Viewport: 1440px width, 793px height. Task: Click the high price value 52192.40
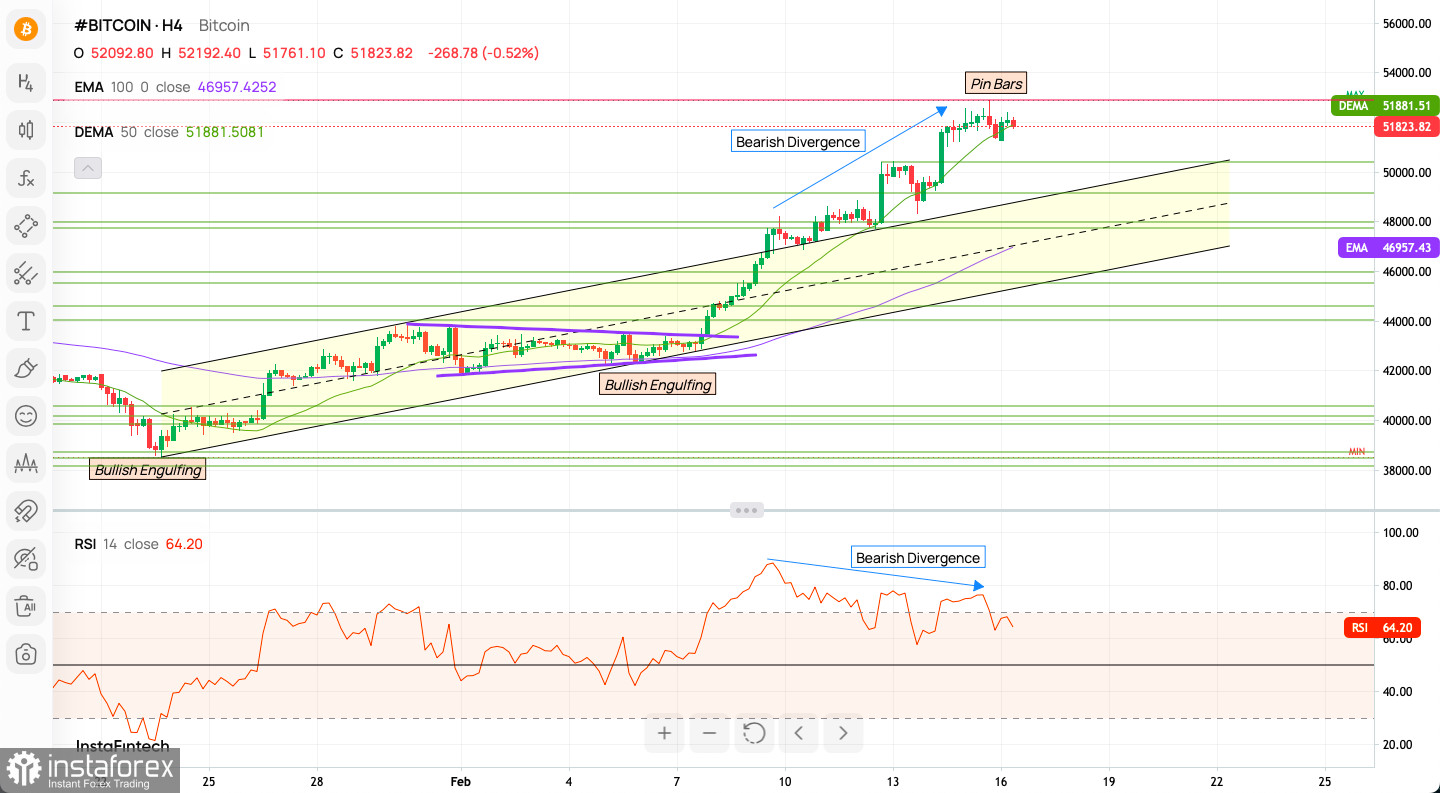[209, 53]
